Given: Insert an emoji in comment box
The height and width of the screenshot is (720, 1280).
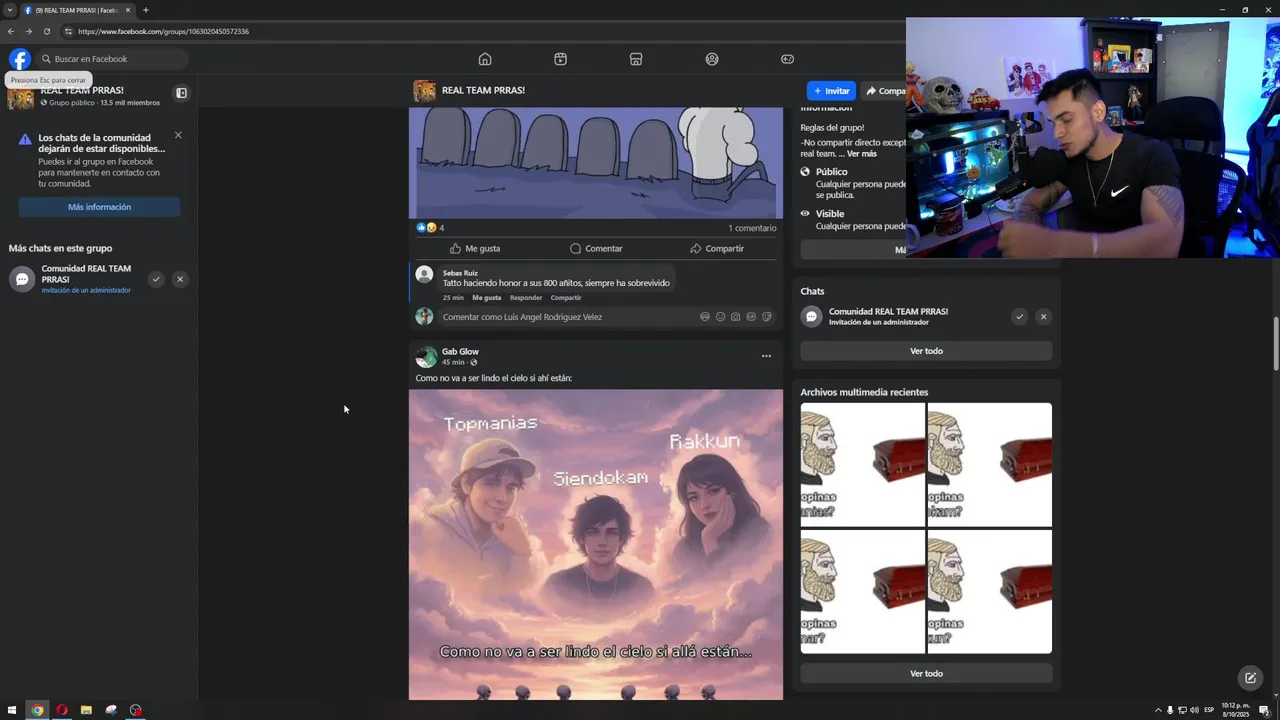Looking at the screenshot, I should tap(720, 317).
